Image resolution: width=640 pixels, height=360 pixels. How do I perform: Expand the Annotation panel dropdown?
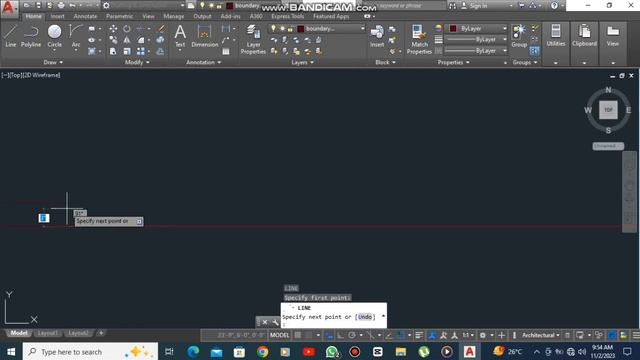click(x=203, y=62)
